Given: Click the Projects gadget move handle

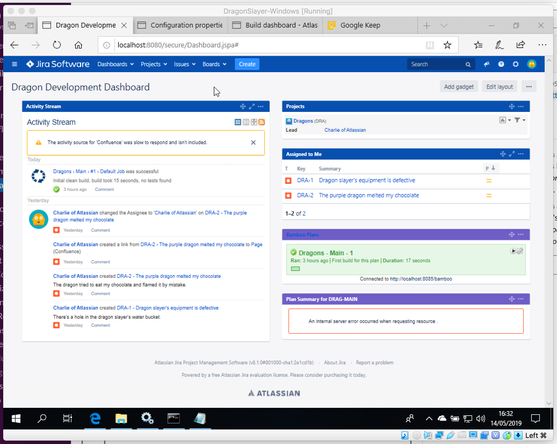Looking at the screenshot, I should pos(512,106).
